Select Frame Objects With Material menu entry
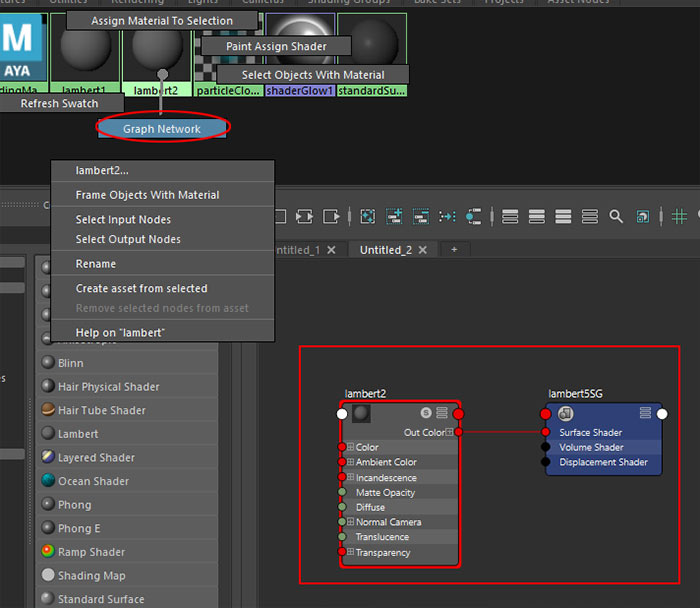 point(147,195)
